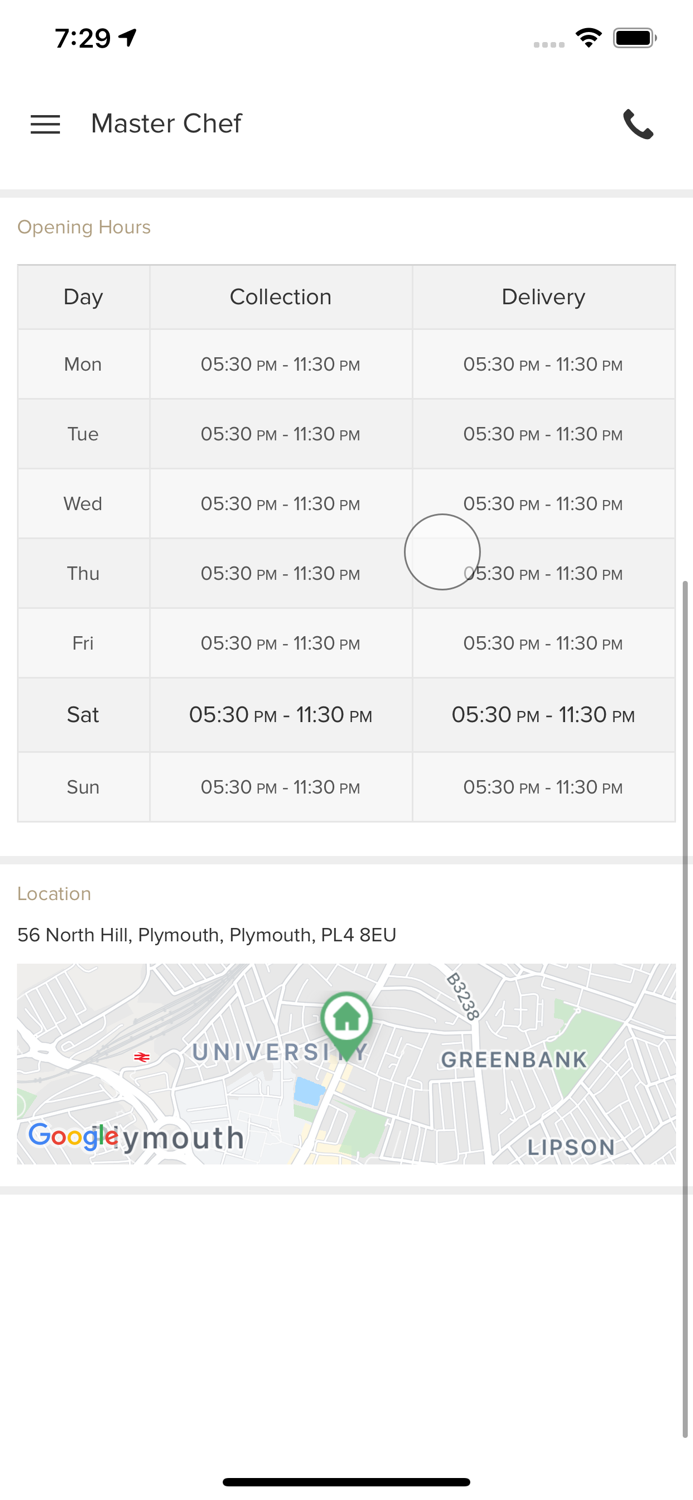
Task: Tap Sunday delivery hours cell
Action: [x=543, y=788]
